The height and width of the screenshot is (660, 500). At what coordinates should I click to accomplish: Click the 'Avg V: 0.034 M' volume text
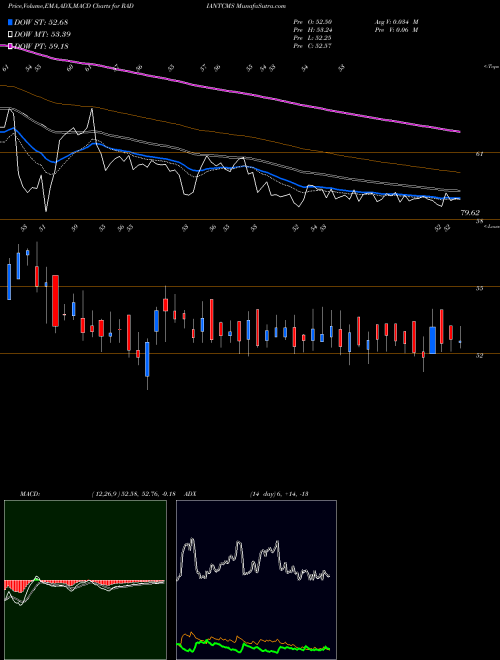click(396, 22)
